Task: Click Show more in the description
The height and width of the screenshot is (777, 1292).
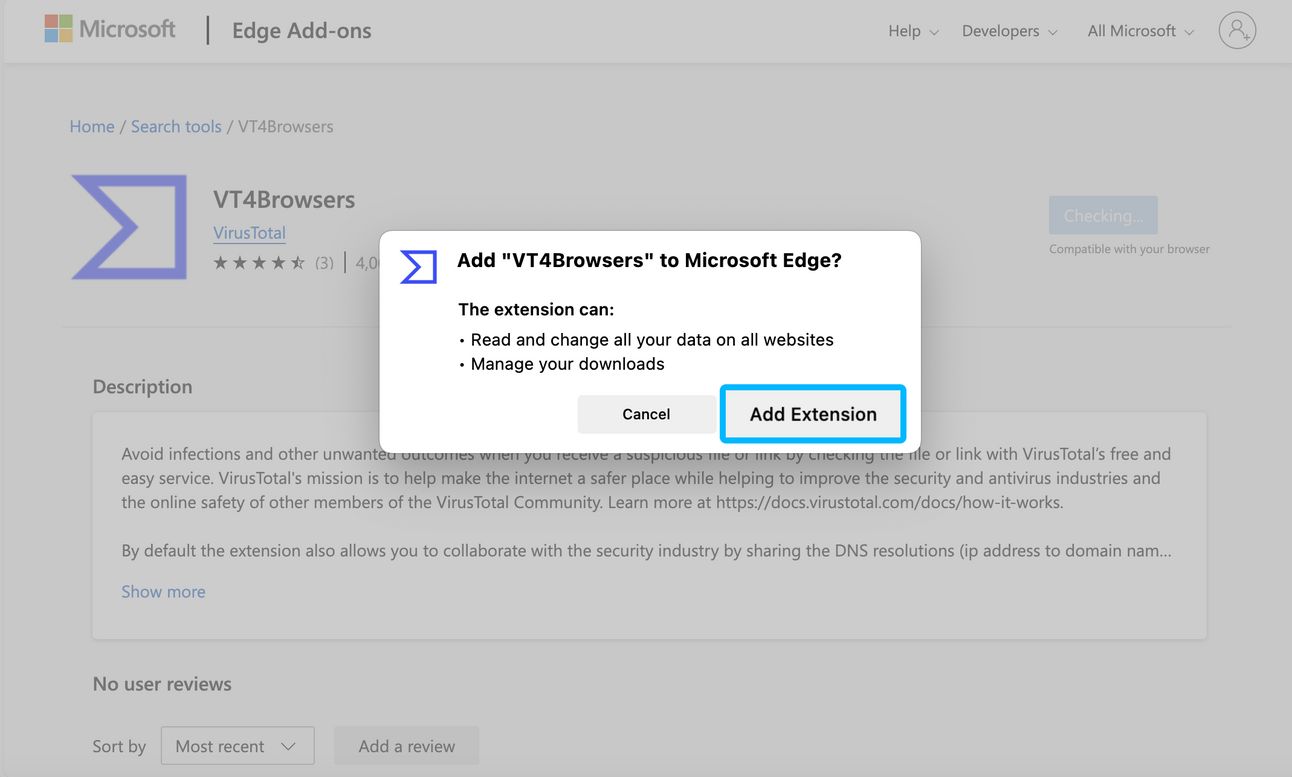Action: coord(163,592)
